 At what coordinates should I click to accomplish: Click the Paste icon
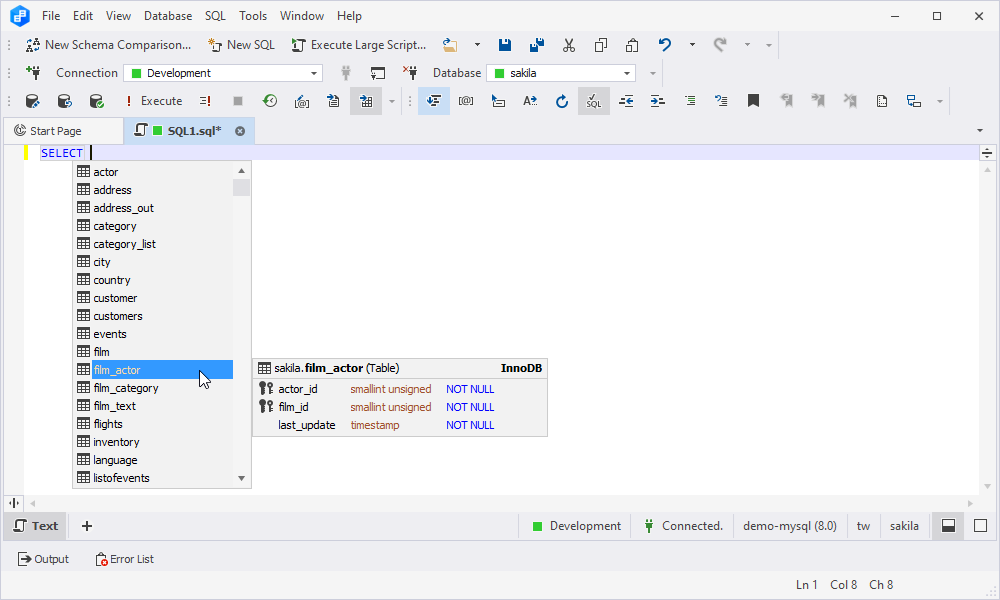click(632, 45)
